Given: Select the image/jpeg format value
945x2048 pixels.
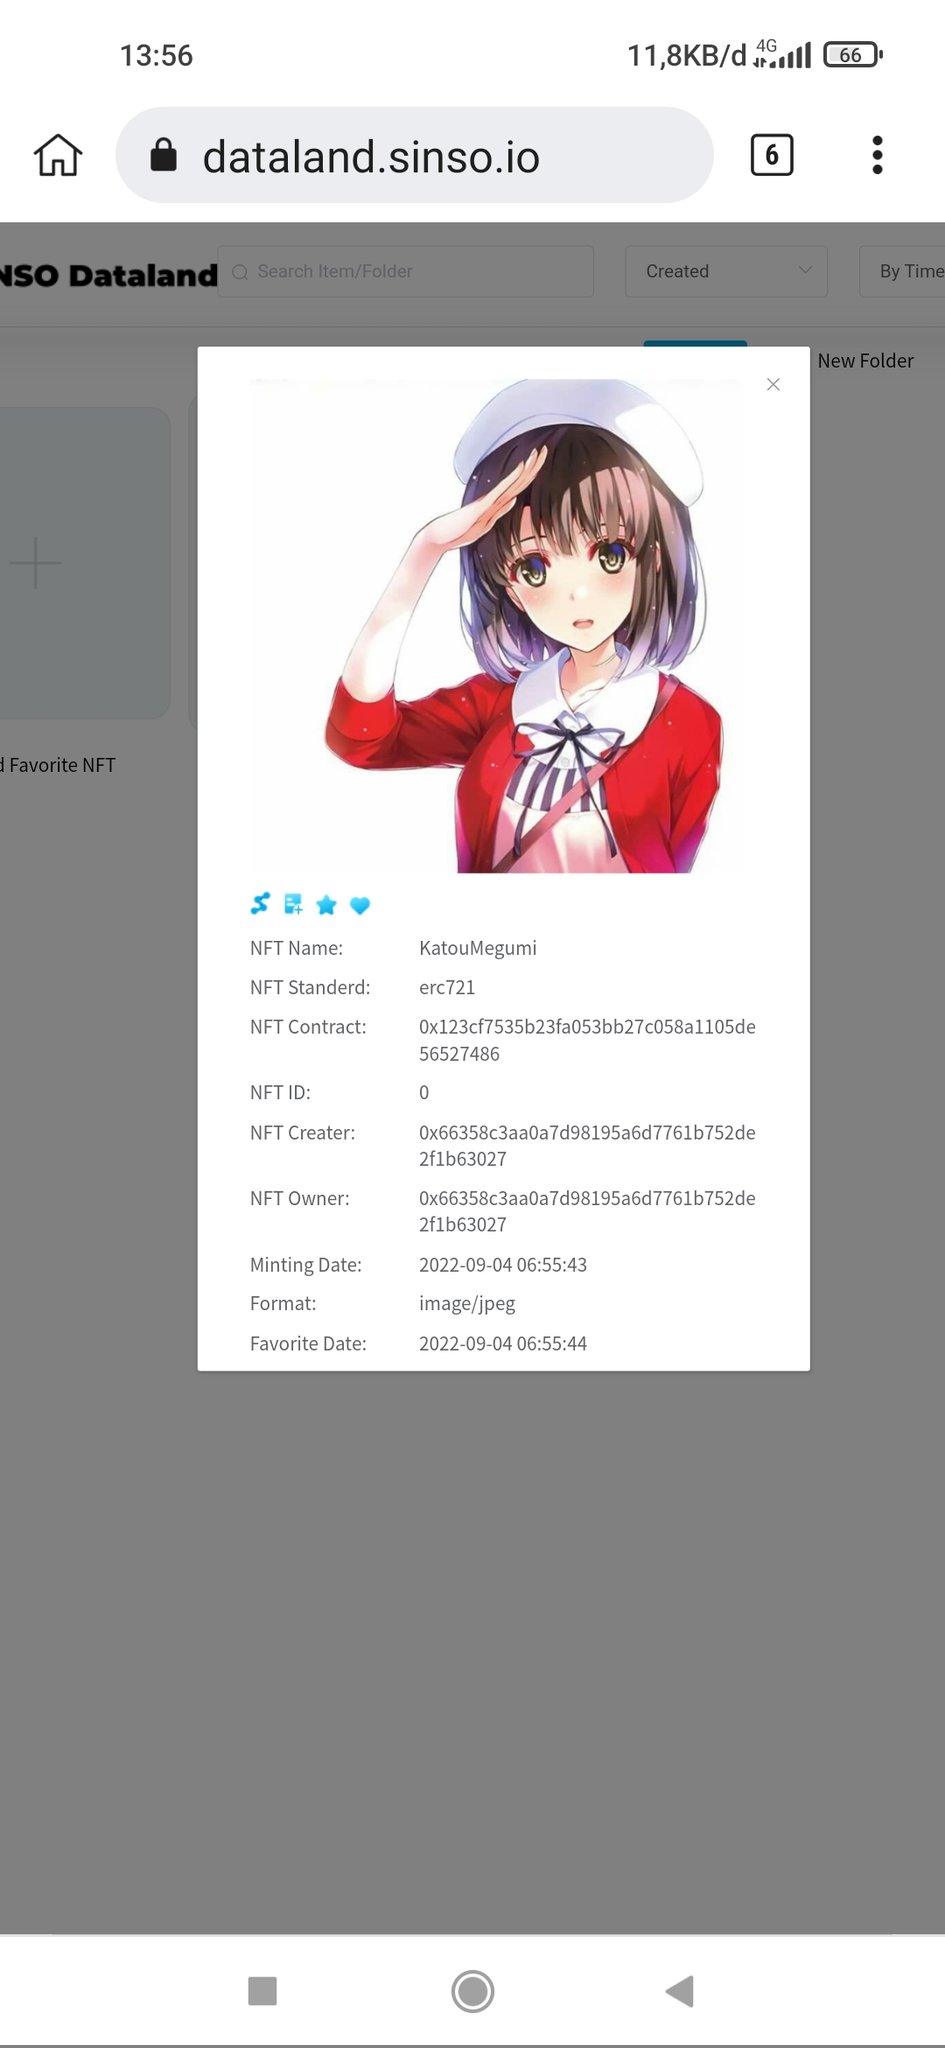Looking at the screenshot, I should click(x=467, y=1304).
